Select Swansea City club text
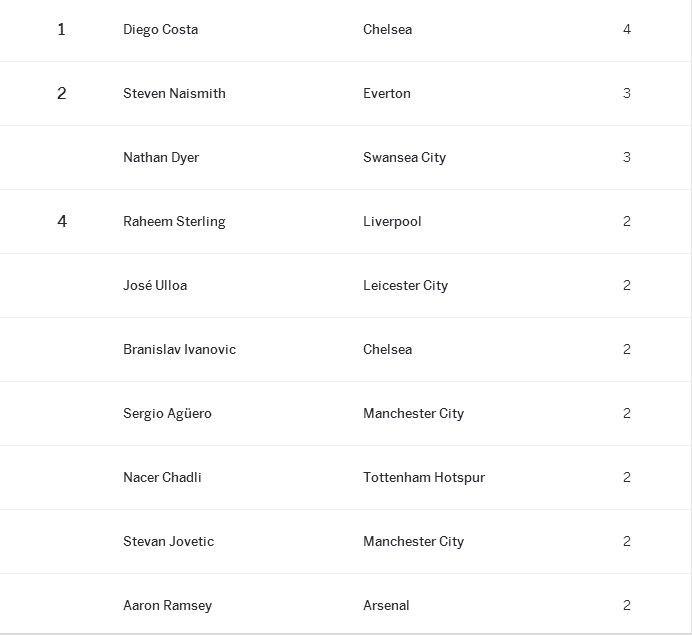Image resolution: width=692 pixels, height=635 pixels. 405,158
